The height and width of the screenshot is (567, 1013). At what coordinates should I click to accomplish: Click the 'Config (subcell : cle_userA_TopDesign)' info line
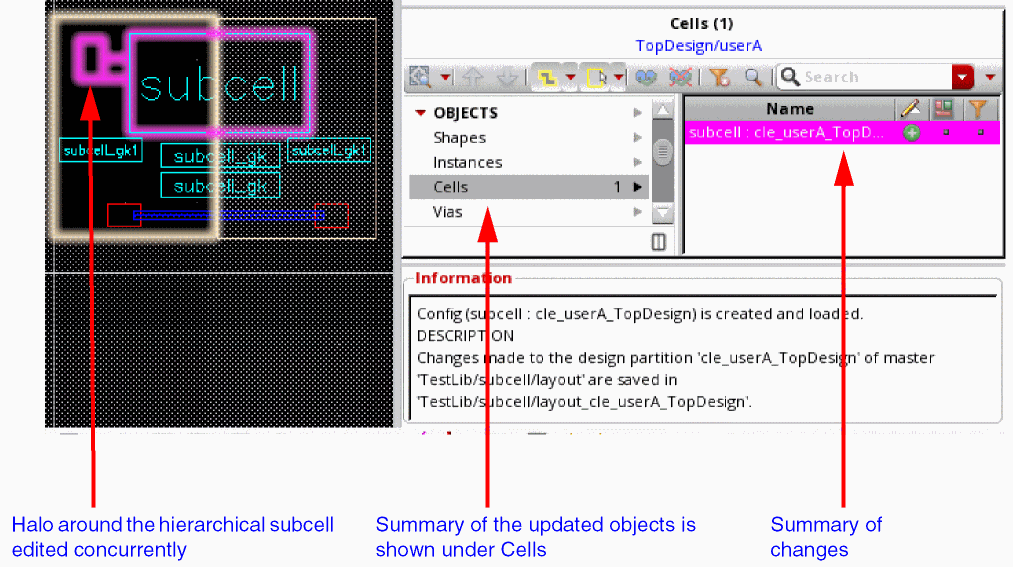click(640, 314)
